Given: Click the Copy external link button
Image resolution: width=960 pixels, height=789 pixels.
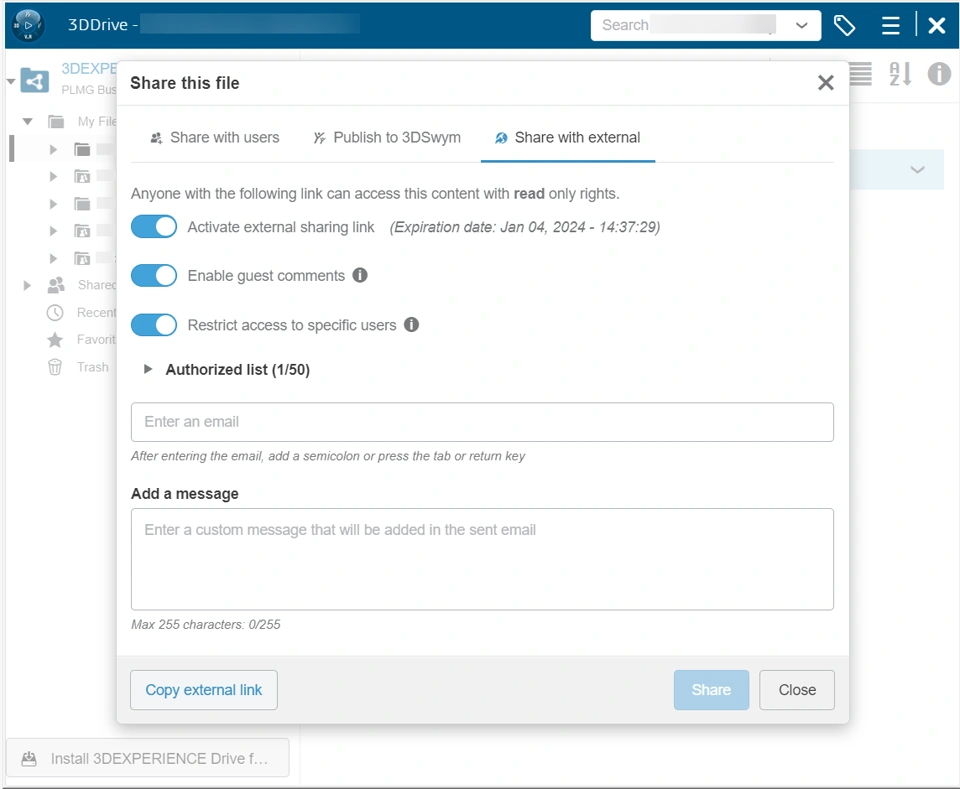Looking at the screenshot, I should click(204, 690).
